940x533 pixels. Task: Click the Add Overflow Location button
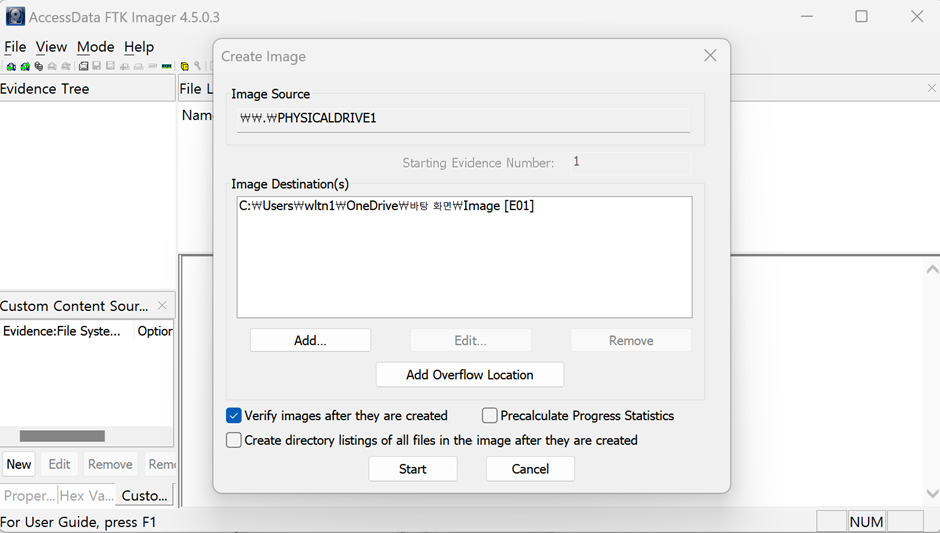coord(469,375)
